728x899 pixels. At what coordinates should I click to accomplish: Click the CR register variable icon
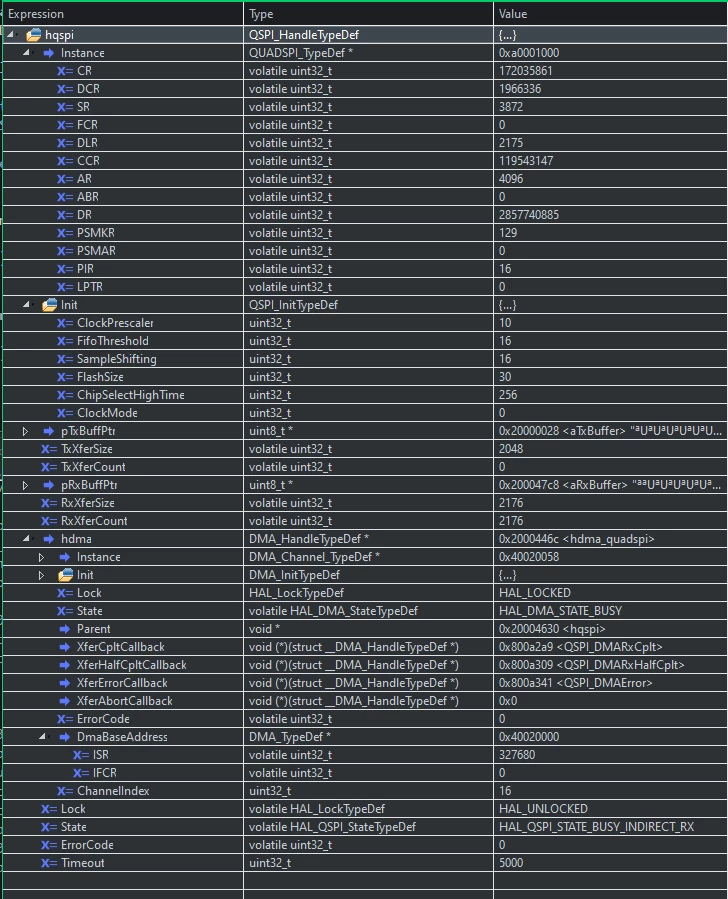[x=65, y=71]
